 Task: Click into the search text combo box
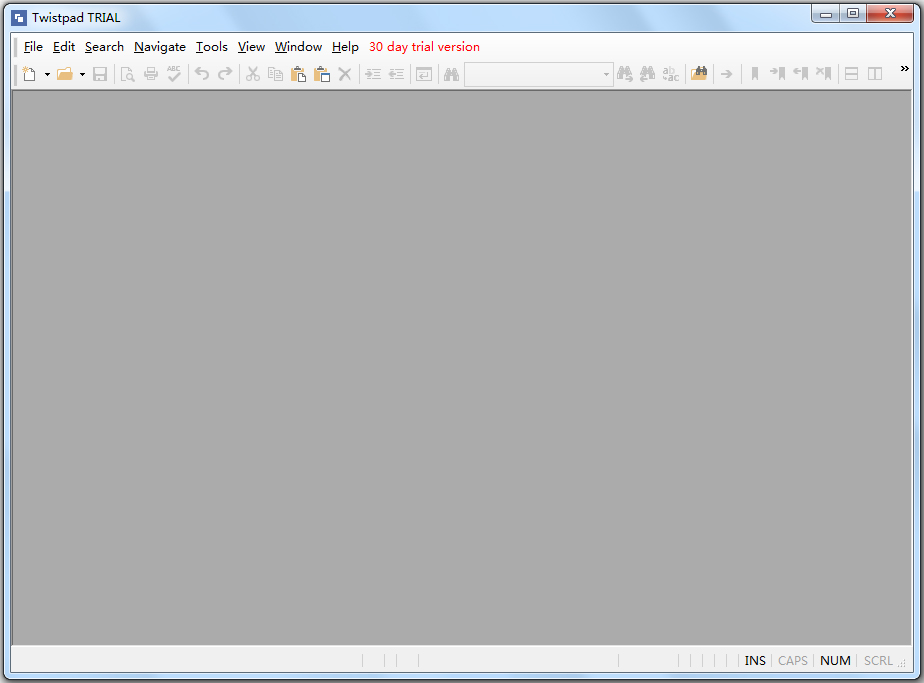(533, 74)
